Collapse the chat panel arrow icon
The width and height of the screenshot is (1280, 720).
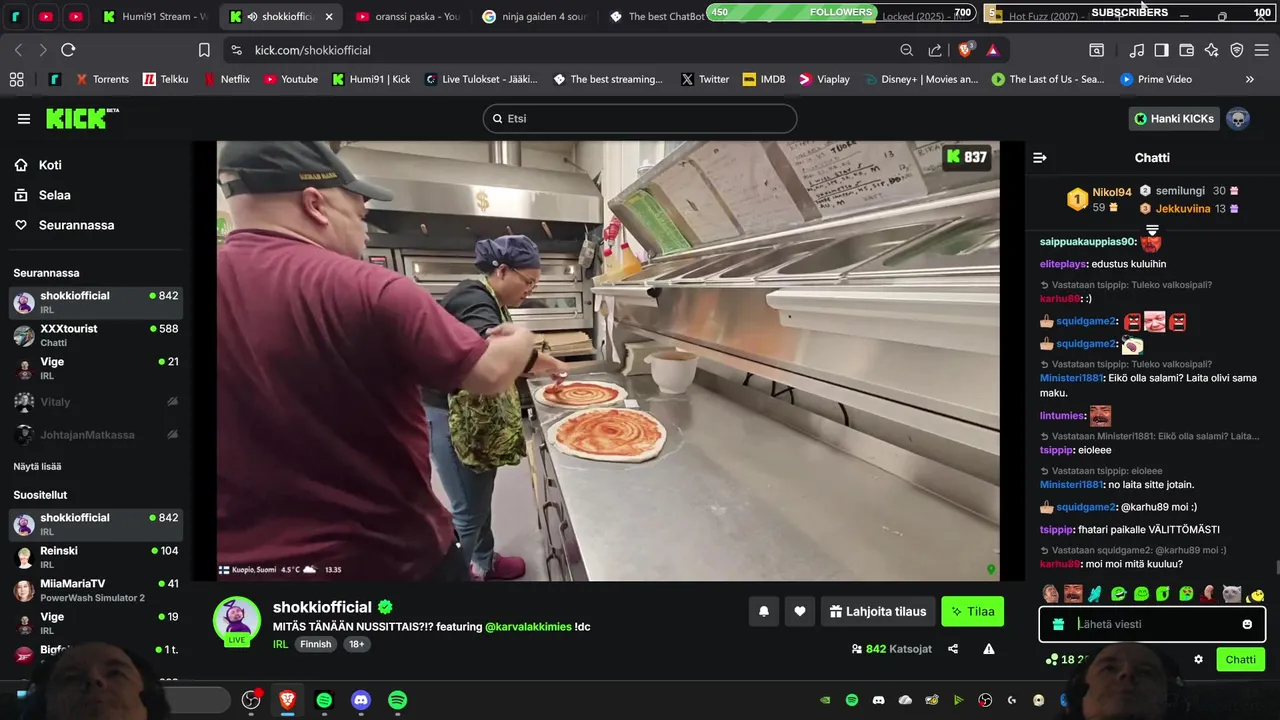(x=1040, y=158)
